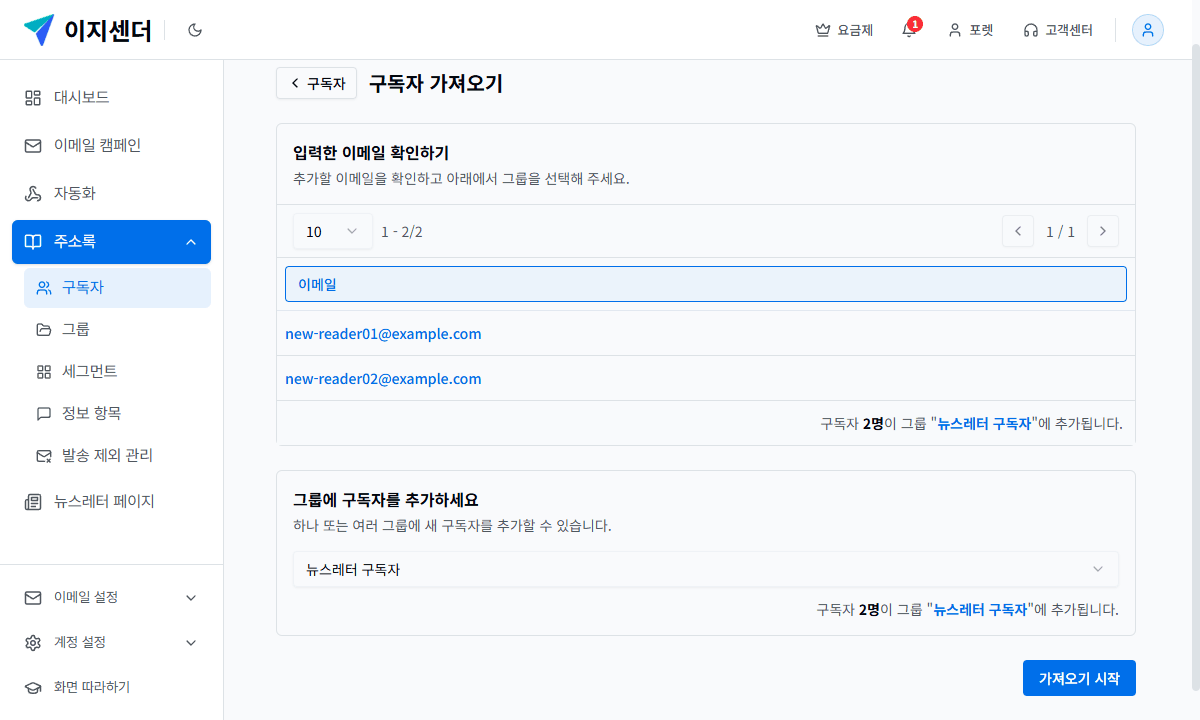The image size is (1200, 720).
Task: Go to next page arrow
Action: click(x=1103, y=231)
